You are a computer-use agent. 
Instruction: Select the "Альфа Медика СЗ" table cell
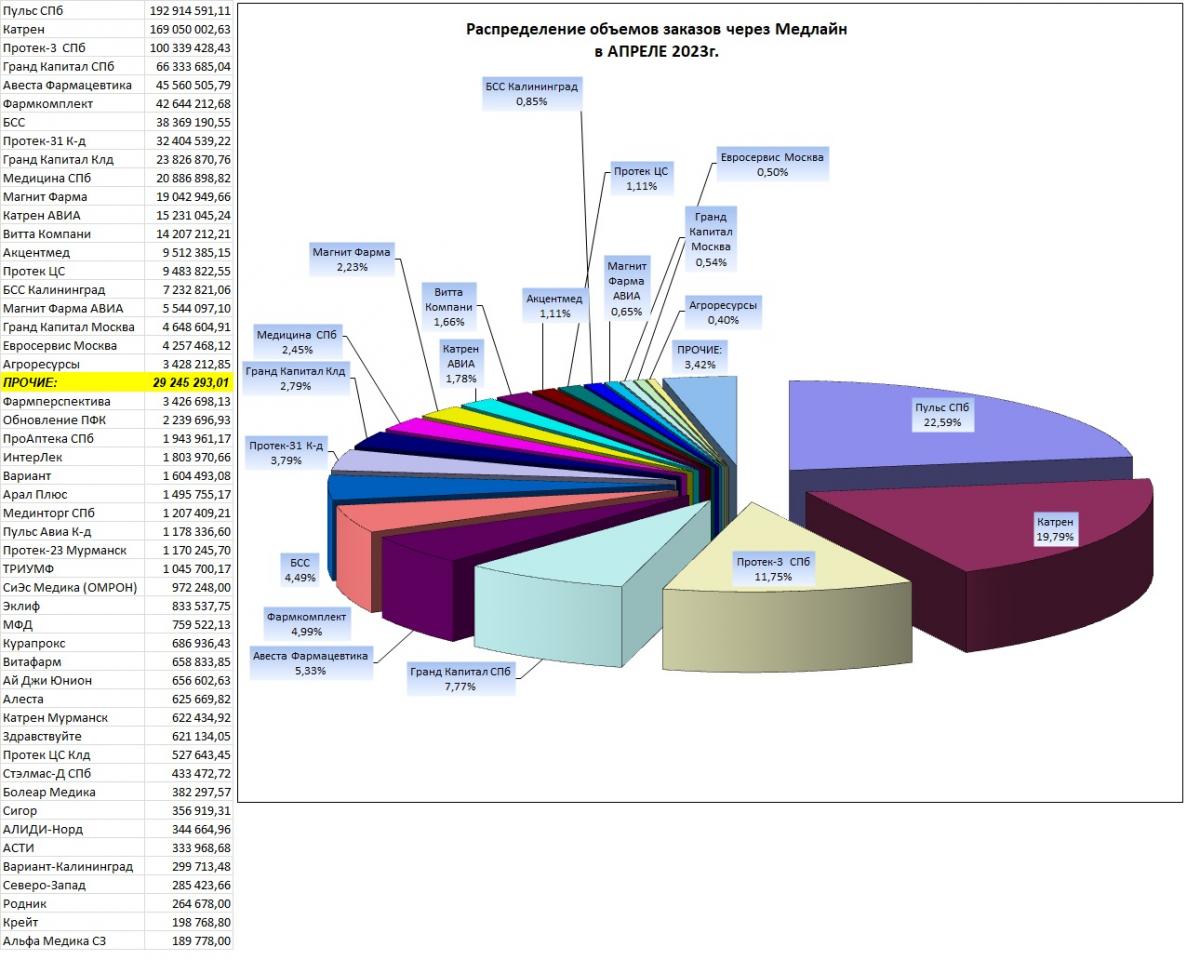[x=72, y=941]
